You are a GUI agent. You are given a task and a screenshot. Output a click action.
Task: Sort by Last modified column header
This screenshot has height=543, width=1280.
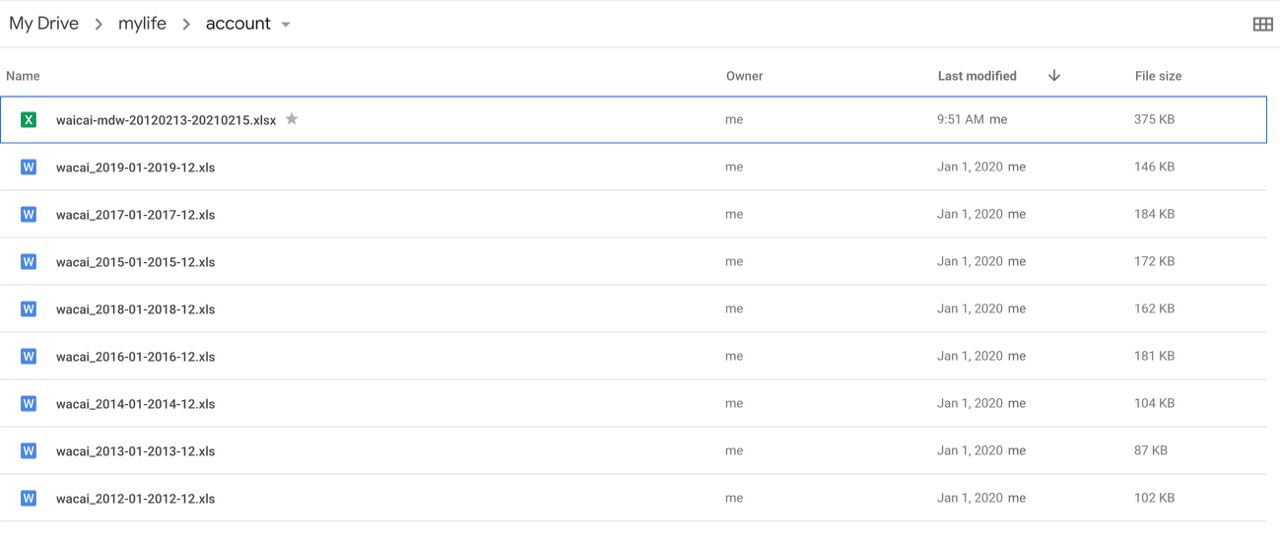coord(977,76)
